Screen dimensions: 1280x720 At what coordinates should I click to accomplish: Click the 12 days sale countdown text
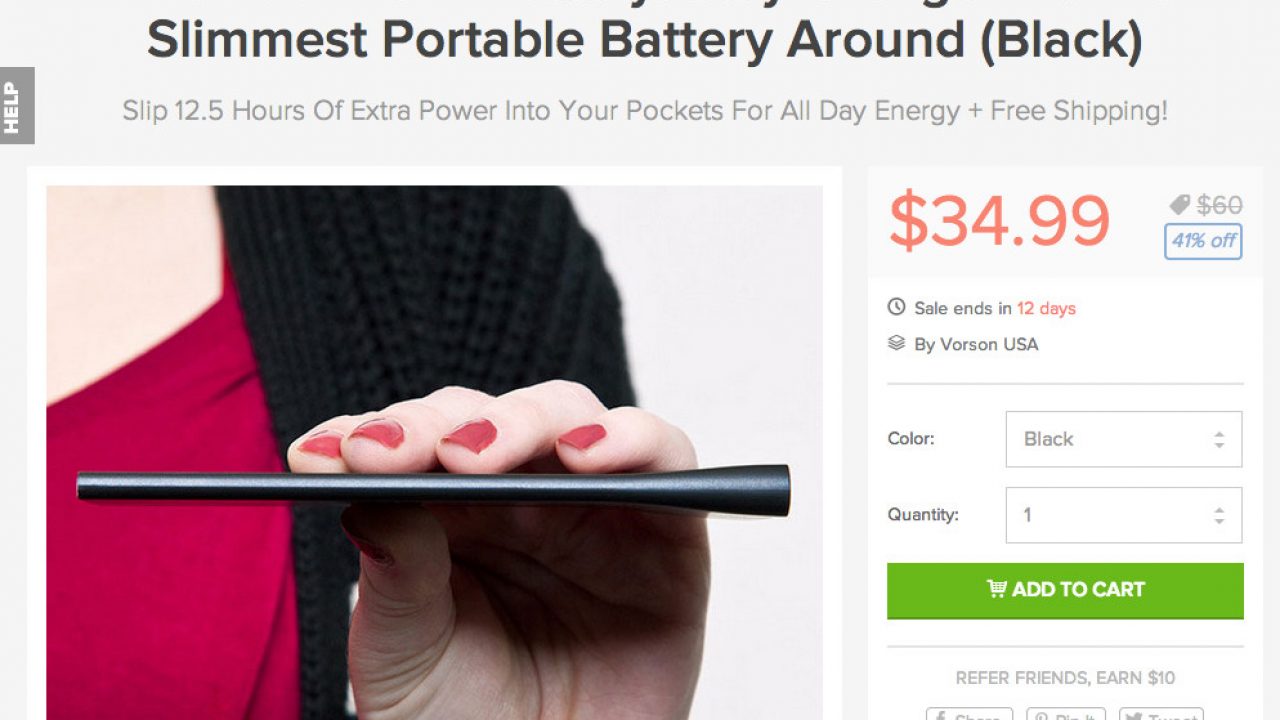click(x=1046, y=308)
